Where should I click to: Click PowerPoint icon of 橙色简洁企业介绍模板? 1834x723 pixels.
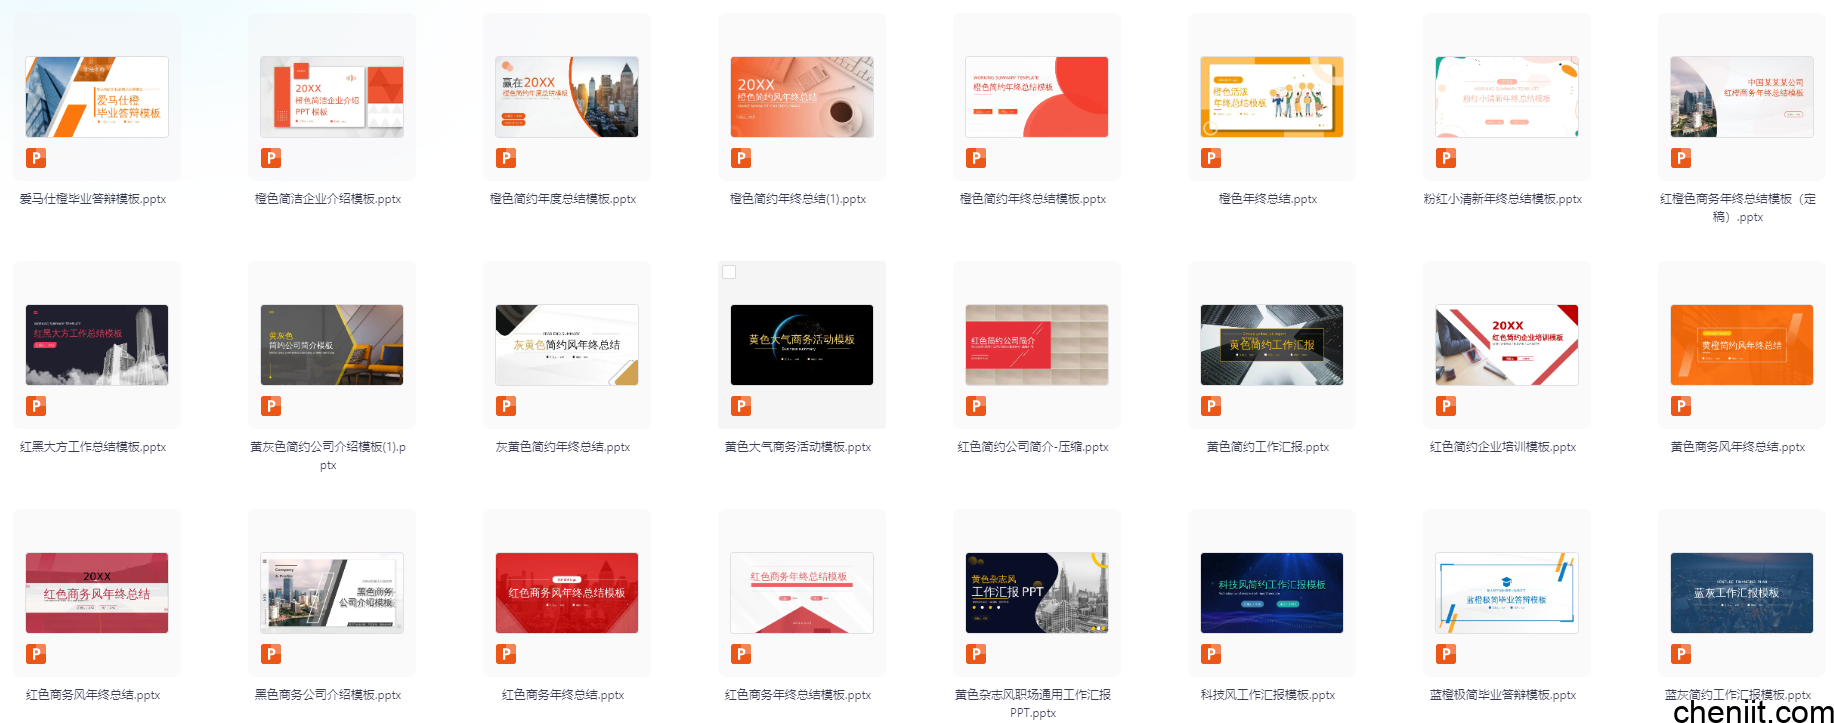pyautogui.click(x=271, y=158)
